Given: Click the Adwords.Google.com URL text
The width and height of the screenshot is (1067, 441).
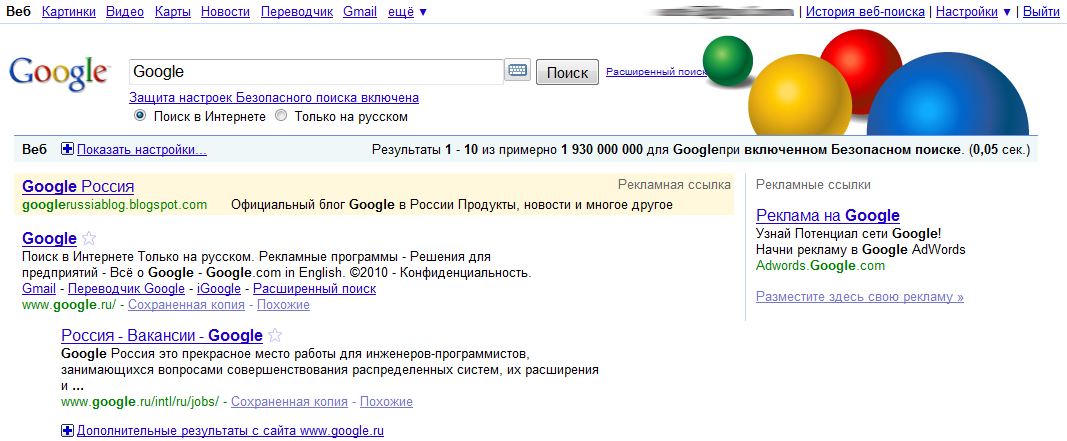Looking at the screenshot, I should (x=821, y=265).
